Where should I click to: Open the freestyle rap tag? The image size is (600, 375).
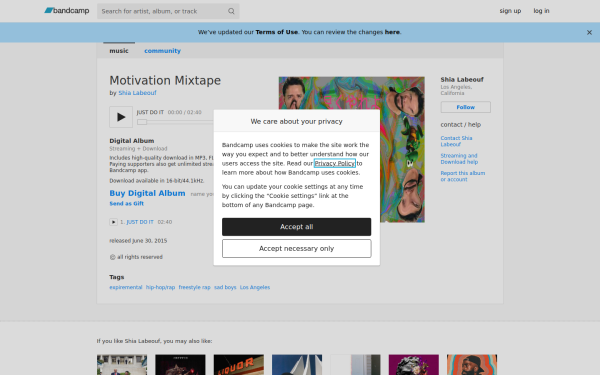[x=194, y=287]
